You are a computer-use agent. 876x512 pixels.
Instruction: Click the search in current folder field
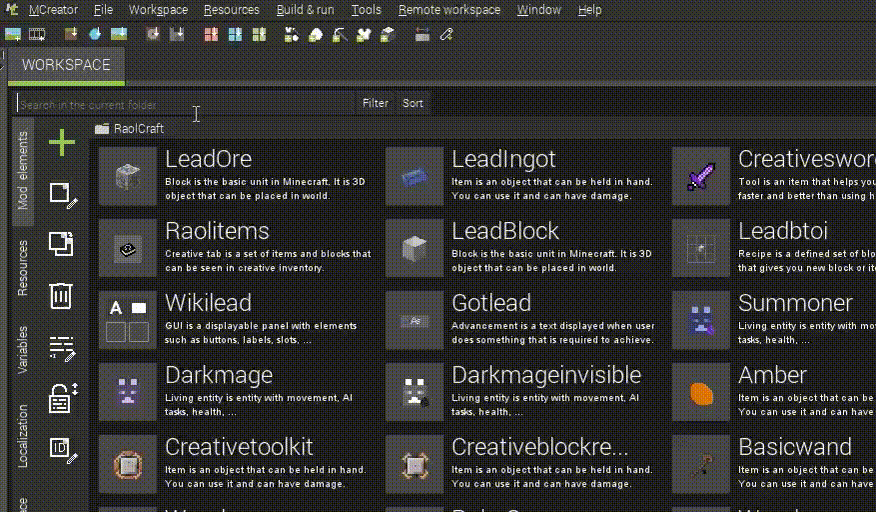click(184, 104)
